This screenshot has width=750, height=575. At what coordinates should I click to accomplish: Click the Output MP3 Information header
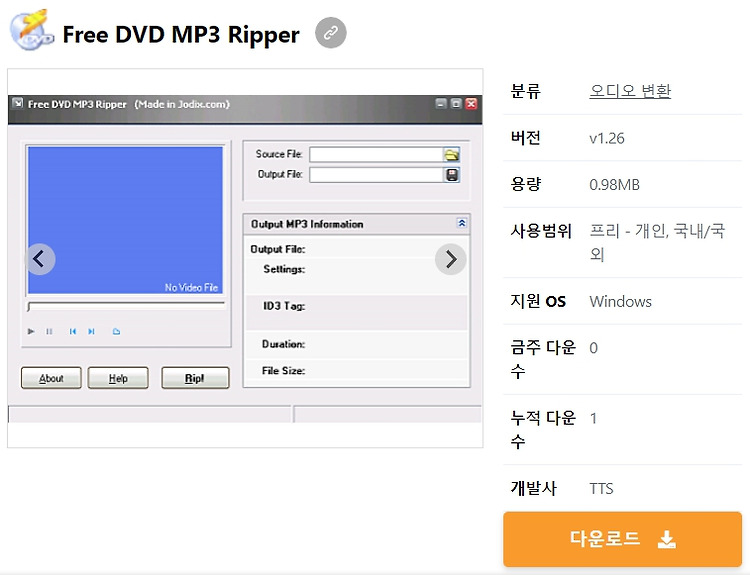[356, 224]
